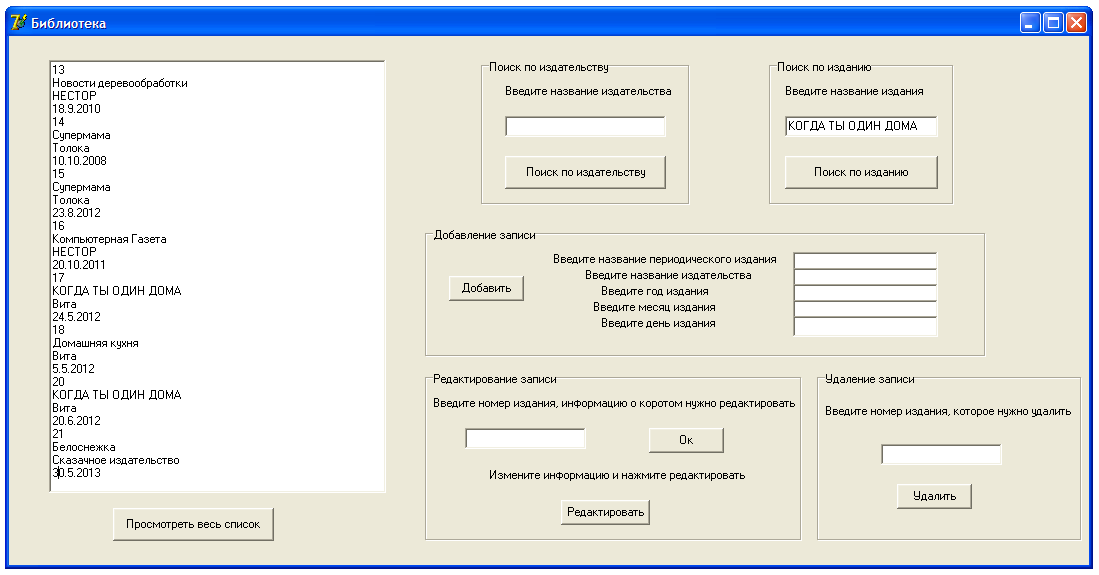This screenshot has height=575, width=1099.
Task: Click record number "16" in list
Action: click(x=58, y=226)
